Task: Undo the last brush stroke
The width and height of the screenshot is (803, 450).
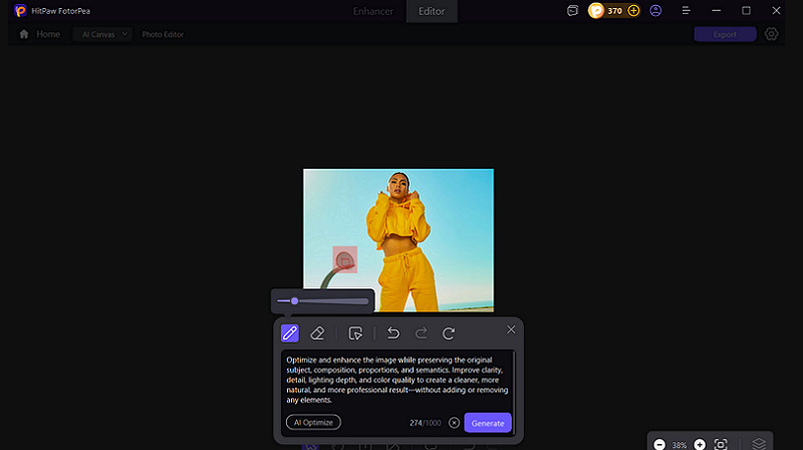Action: click(x=393, y=333)
